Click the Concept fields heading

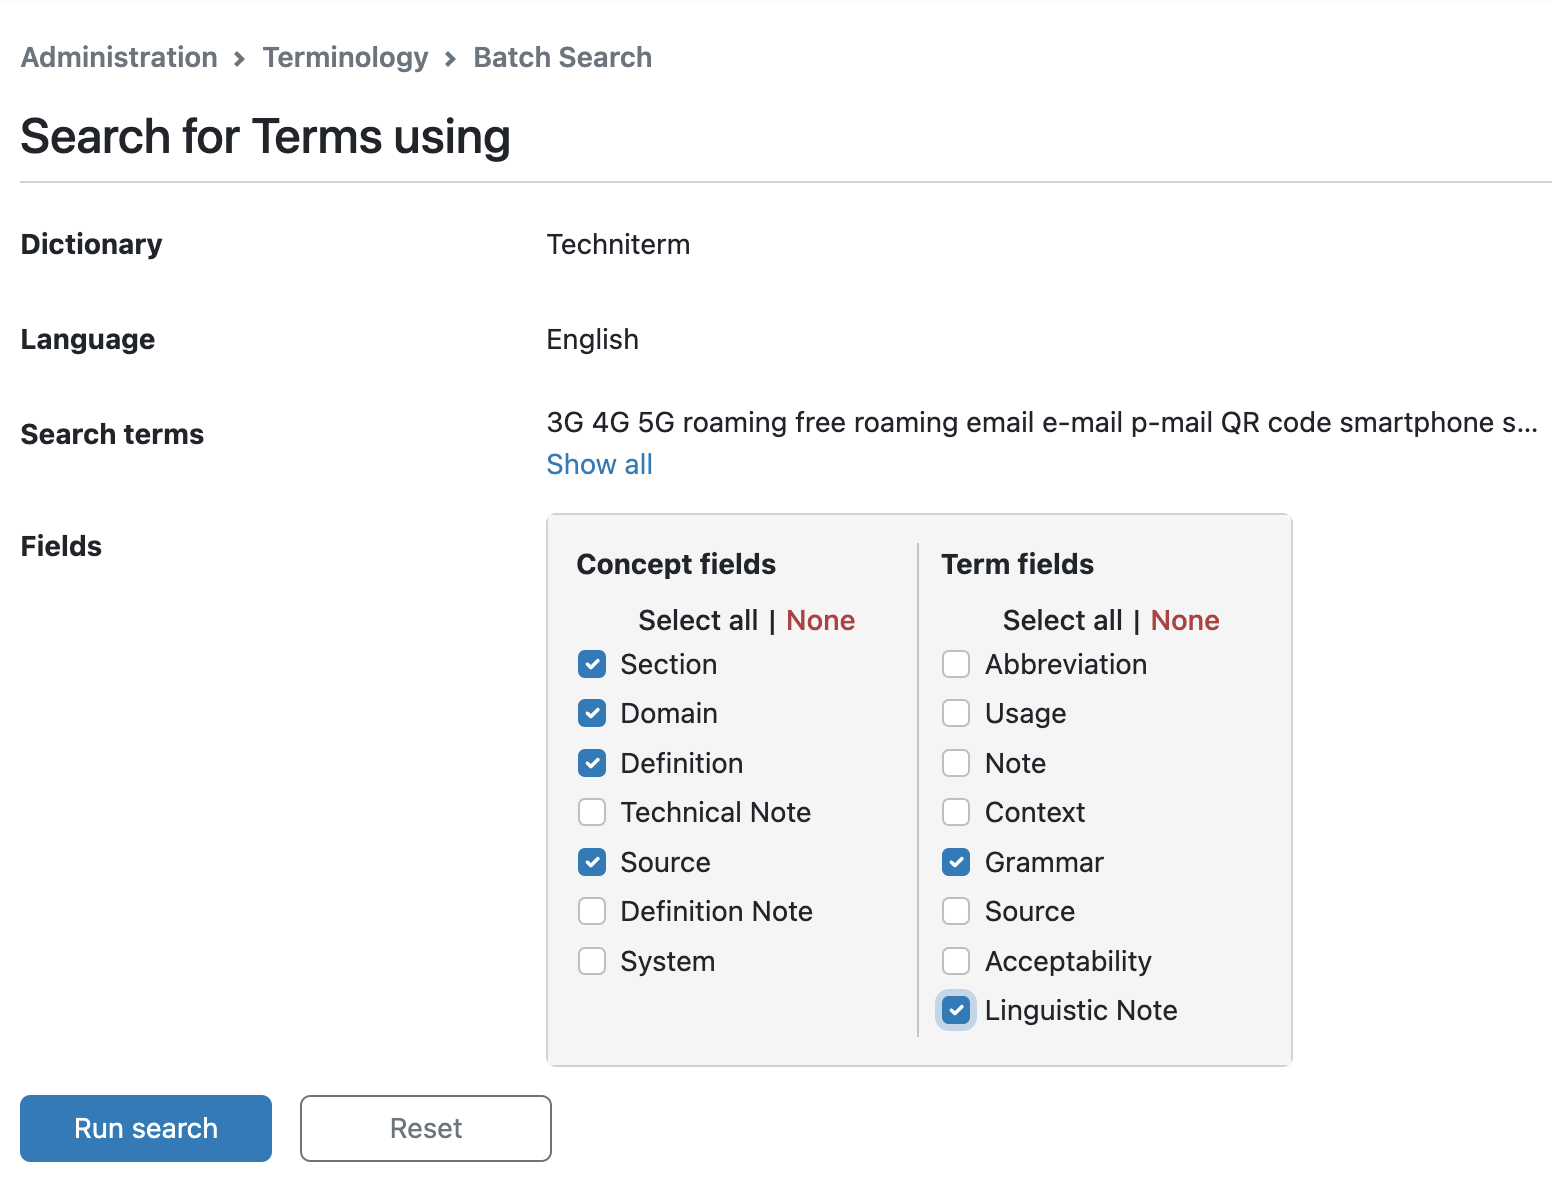coord(676,564)
